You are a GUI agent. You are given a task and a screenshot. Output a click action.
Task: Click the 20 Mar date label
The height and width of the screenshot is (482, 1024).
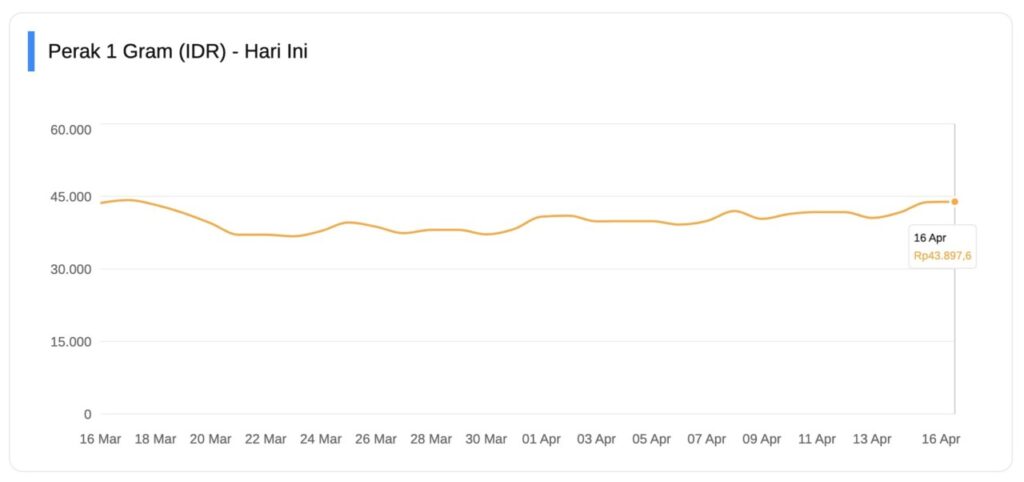click(210, 439)
